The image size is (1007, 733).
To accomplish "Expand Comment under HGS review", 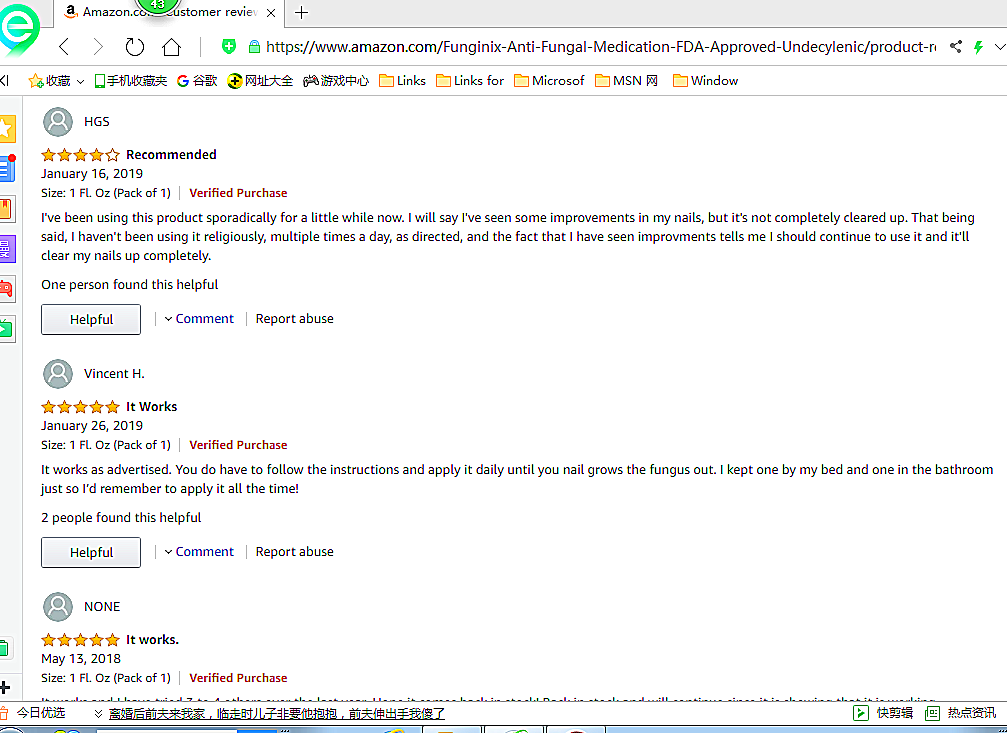I will point(199,319).
